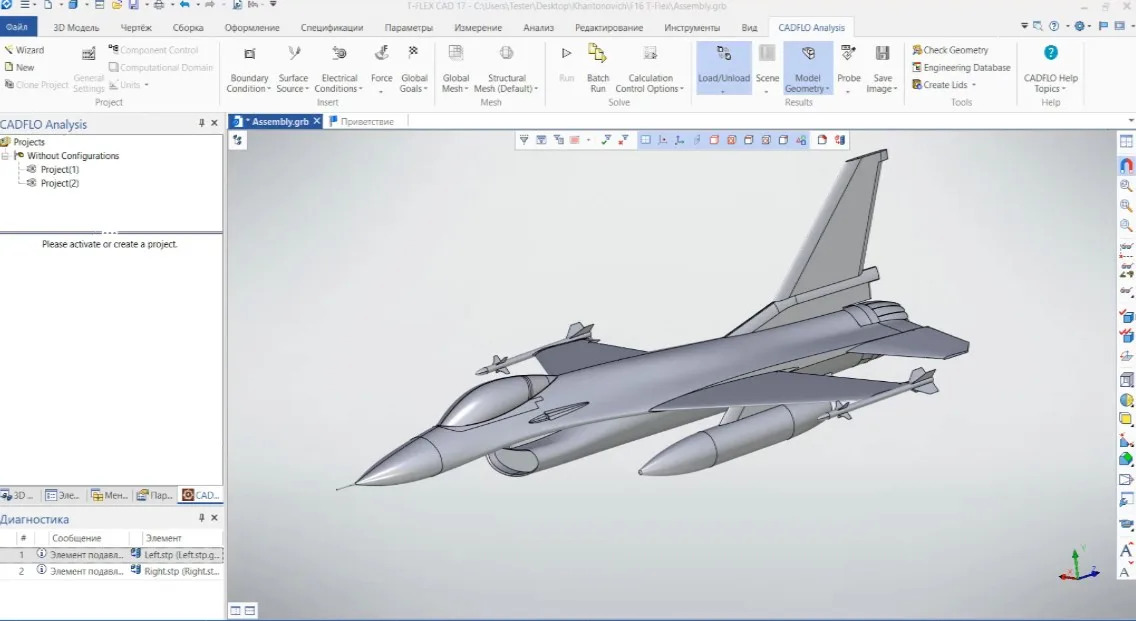Open the Файл menu tab

[x=17, y=28]
